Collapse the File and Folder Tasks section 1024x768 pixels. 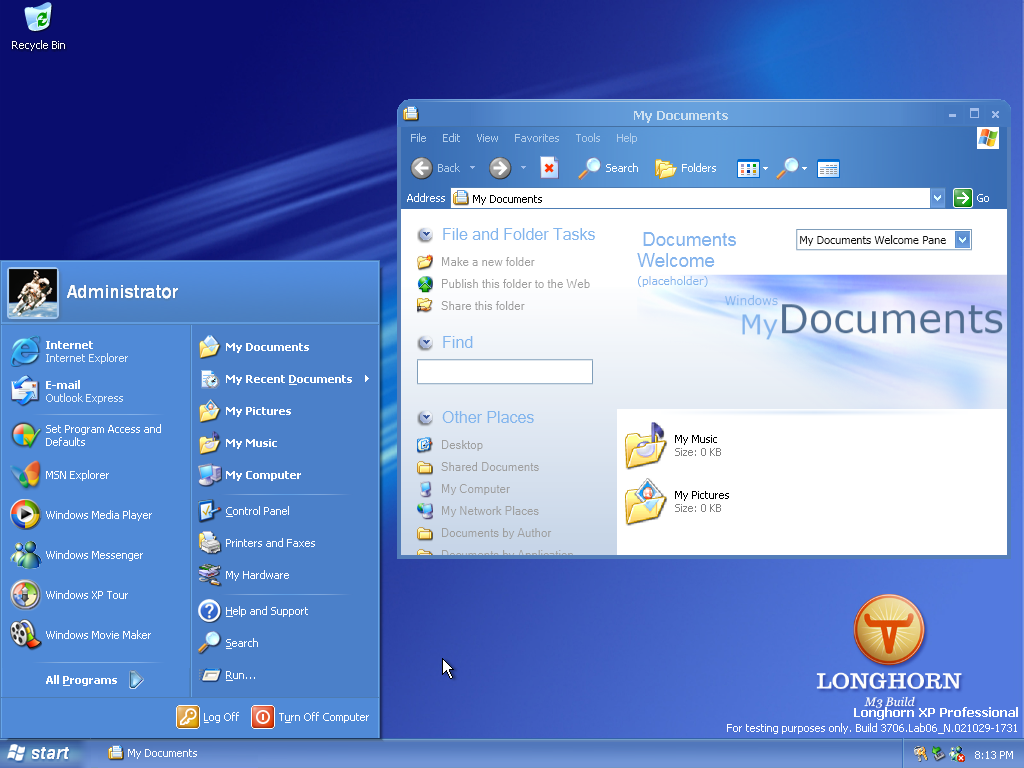(x=425, y=235)
